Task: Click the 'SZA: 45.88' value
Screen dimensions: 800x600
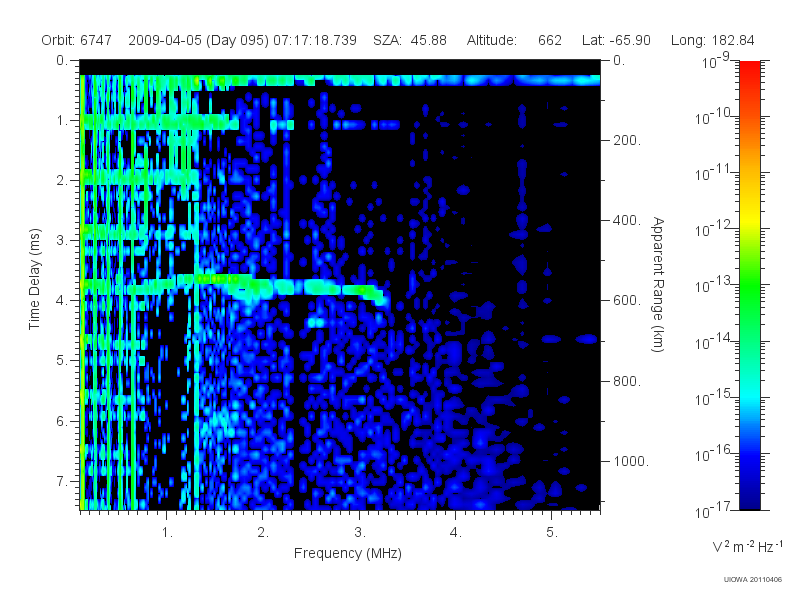Action: click(x=410, y=40)
